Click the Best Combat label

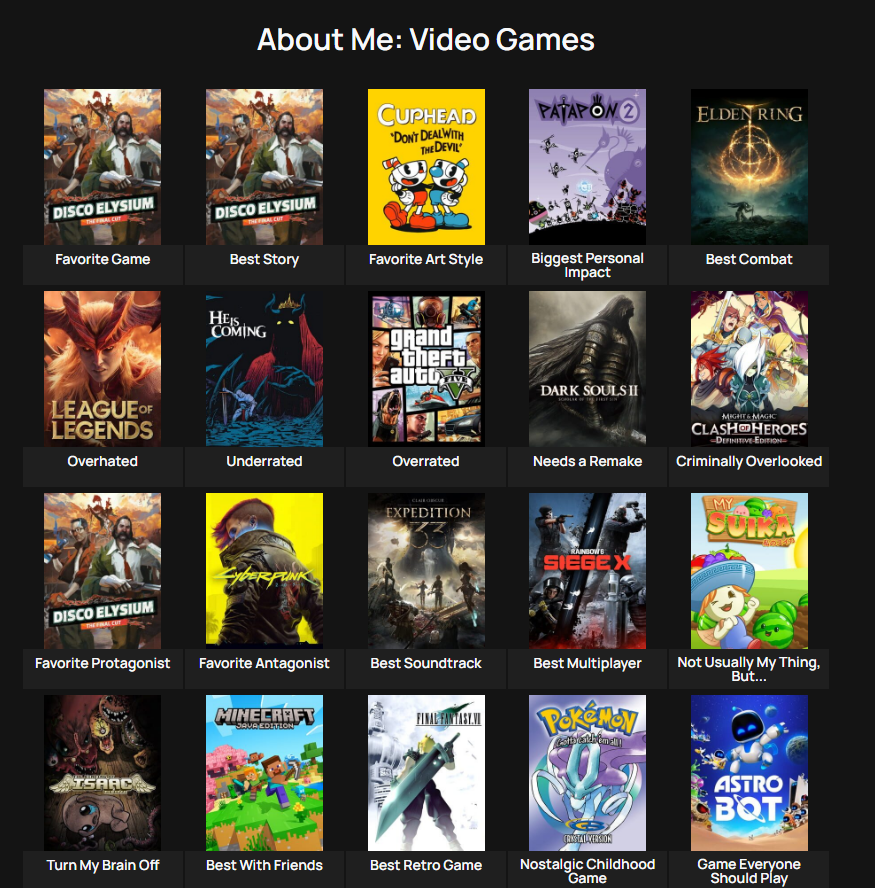click(749, 259)
